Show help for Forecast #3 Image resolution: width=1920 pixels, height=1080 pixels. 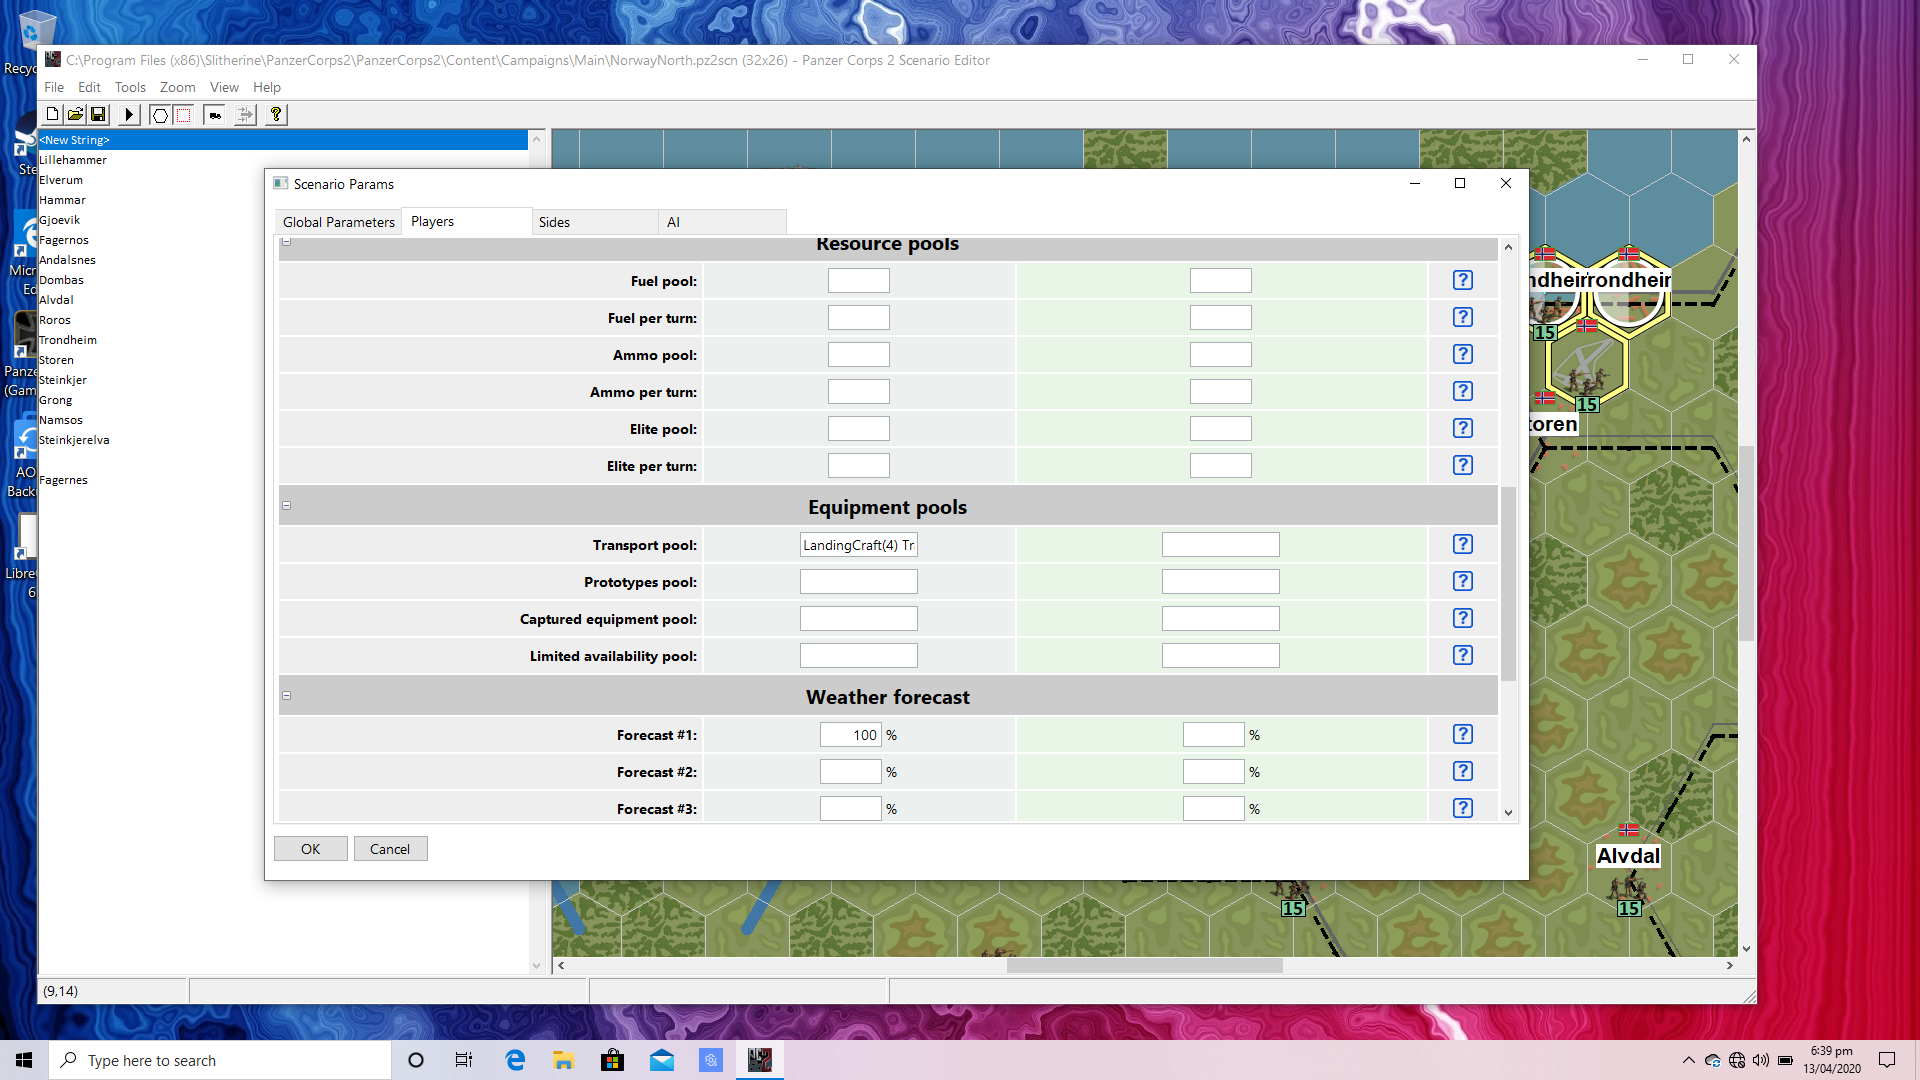coord(1462,808)
